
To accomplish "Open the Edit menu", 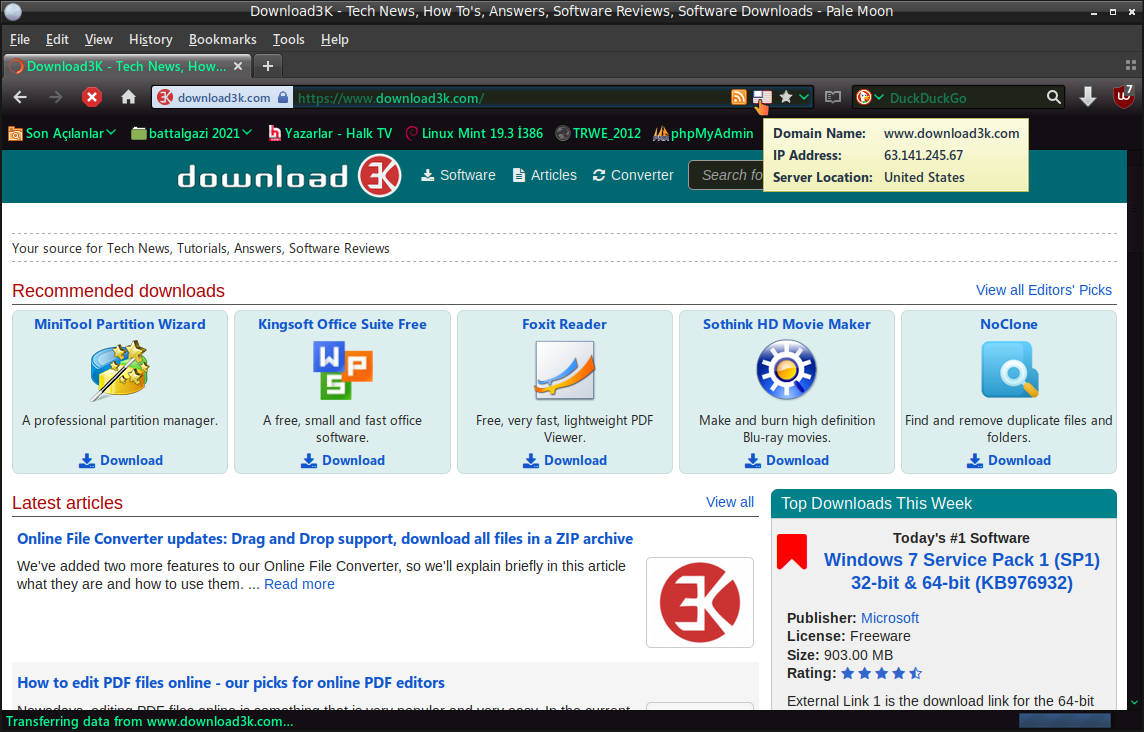I will (57, 39).
